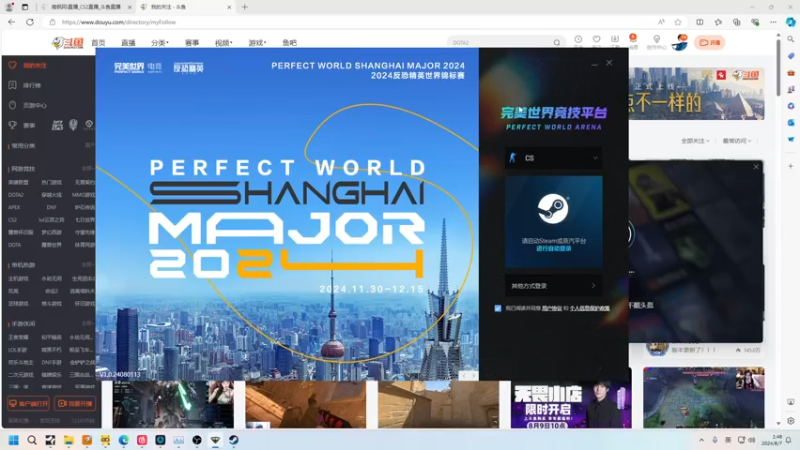
Task: Click the search magnifier icon in Douyu header
Action: tap(557, 43)
